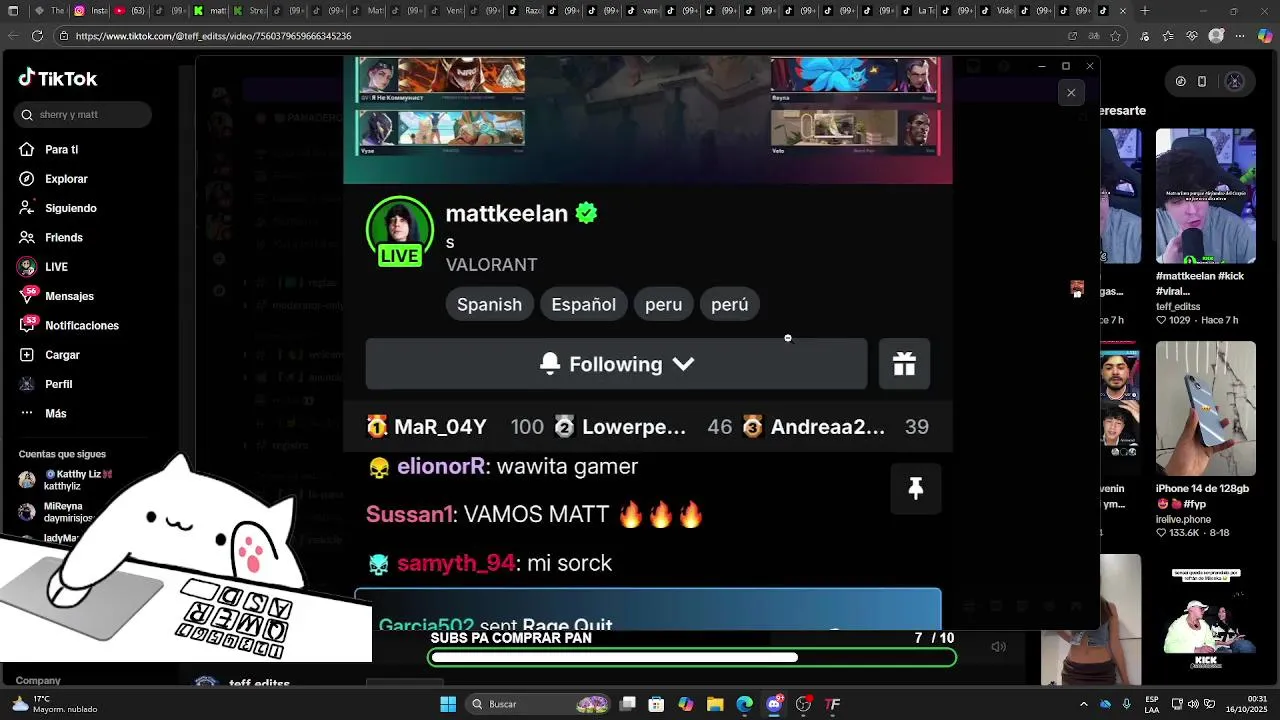Image resolution: width=1280 pixels, height=720 pixels.
Task: Open TikTok home logo
Action: (x=58, y=79)
